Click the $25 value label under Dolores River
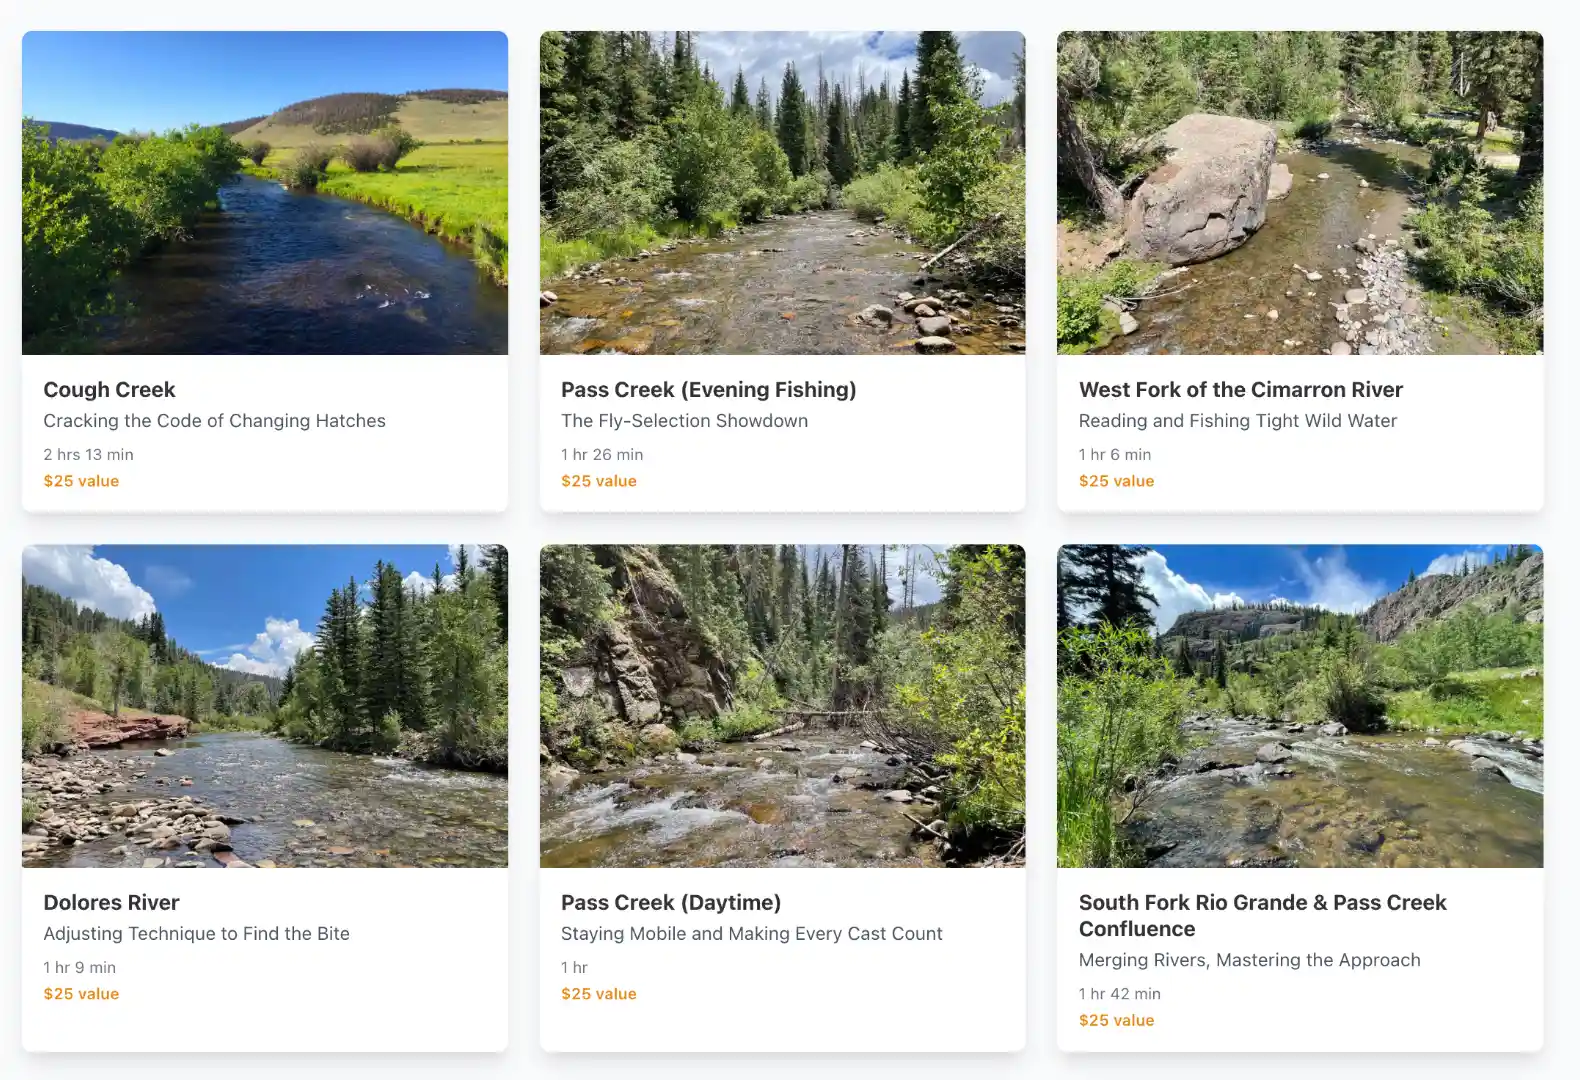The image size is (1580, 1080). coord(81,993)
